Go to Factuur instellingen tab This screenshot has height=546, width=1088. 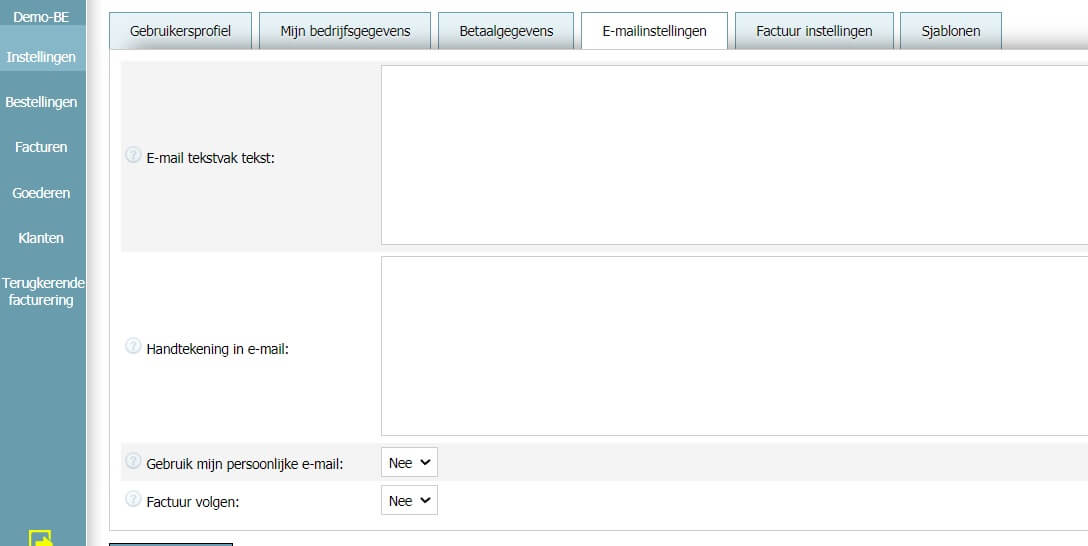814,31
